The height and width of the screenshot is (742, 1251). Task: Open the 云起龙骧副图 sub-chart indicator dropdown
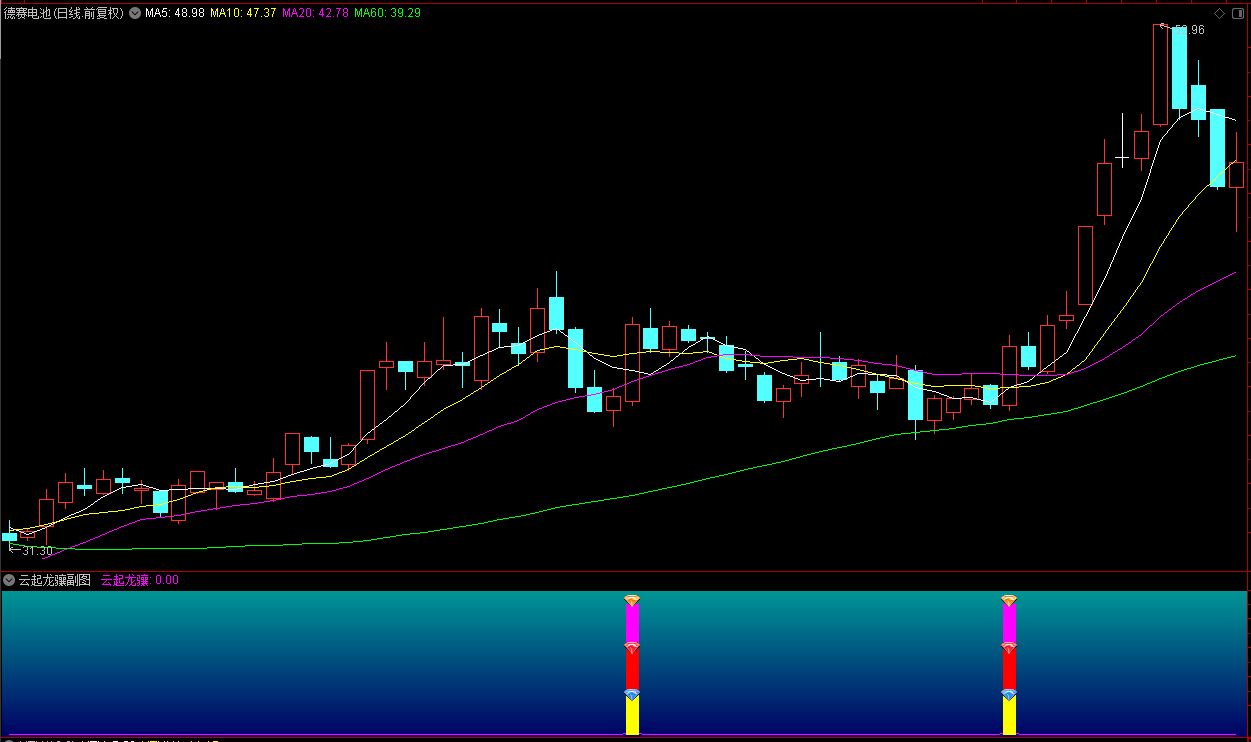tap(9, 580)
